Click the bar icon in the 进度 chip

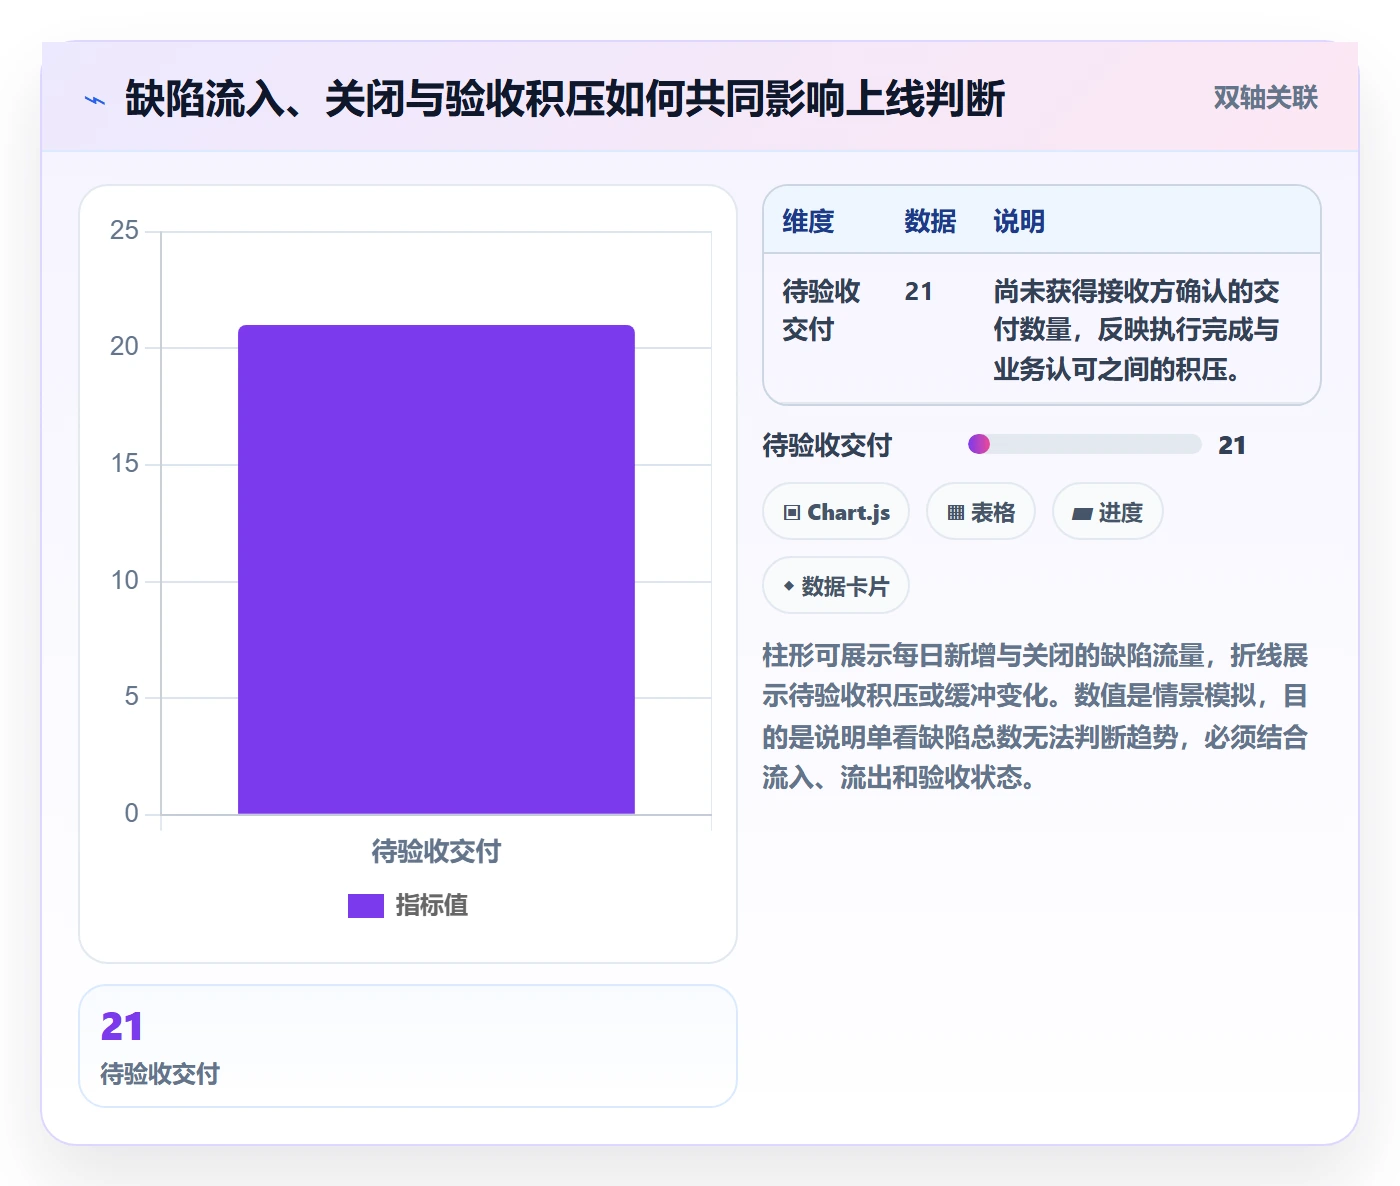tap(1082, 514)
